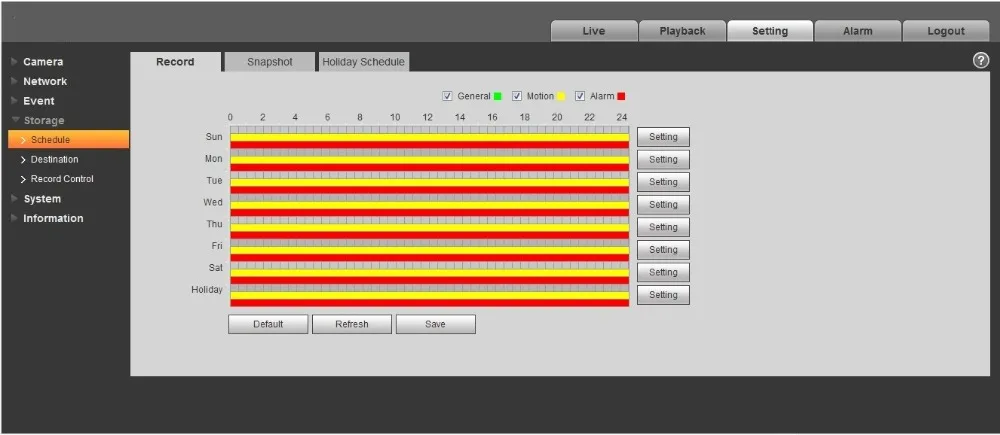
Task: Expand the Information menu arrow
Action: [x=14, y=218]
